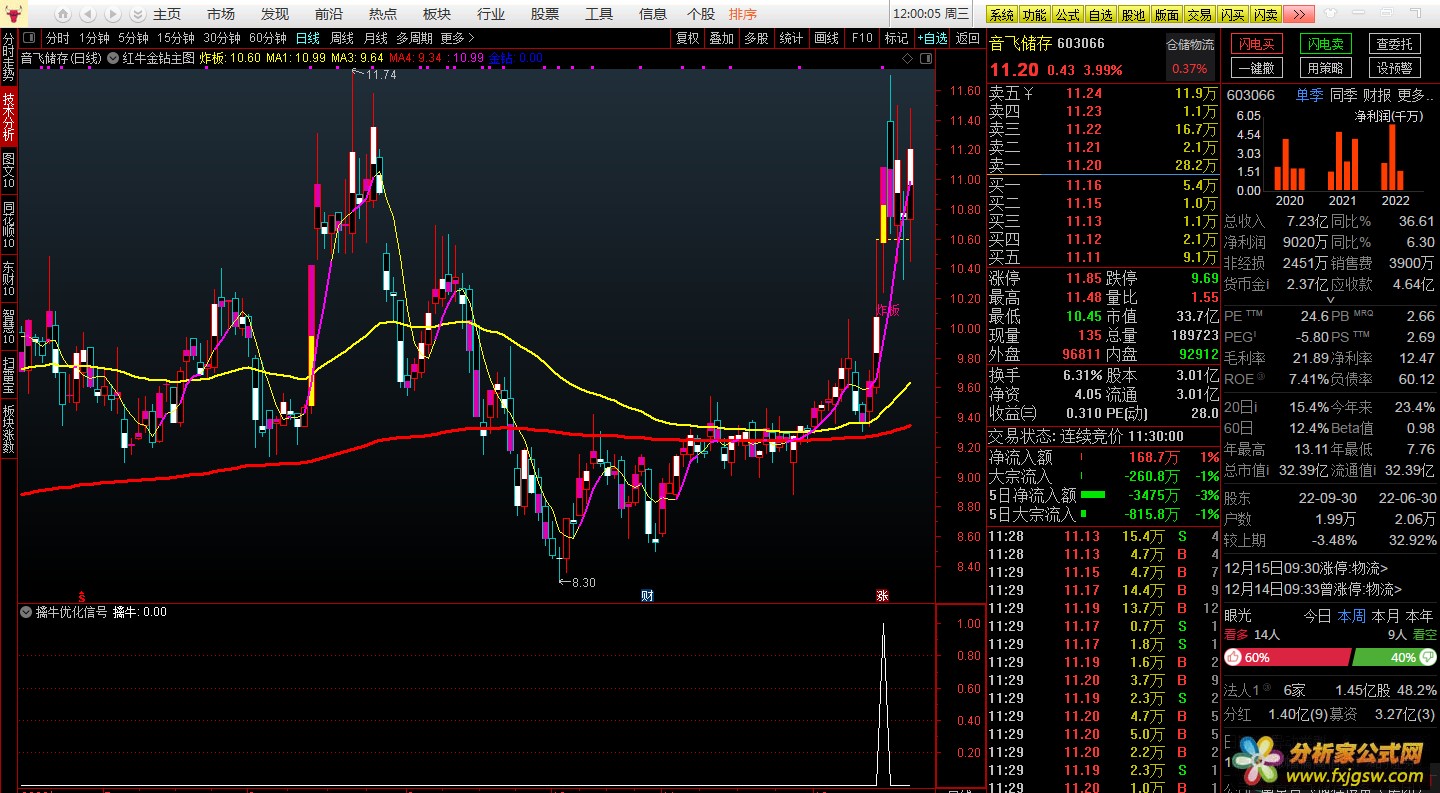
Task: Click the thumbs-down bearish vote icon
Action: pos(1426,657)
